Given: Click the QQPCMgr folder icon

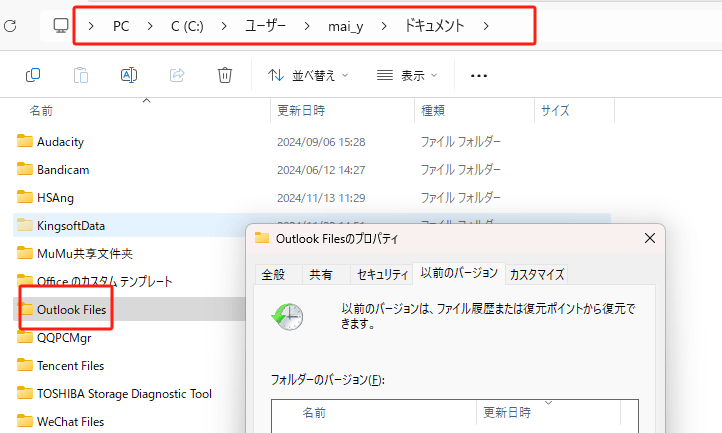Looking at the screenshot, I should pos(25,337).
